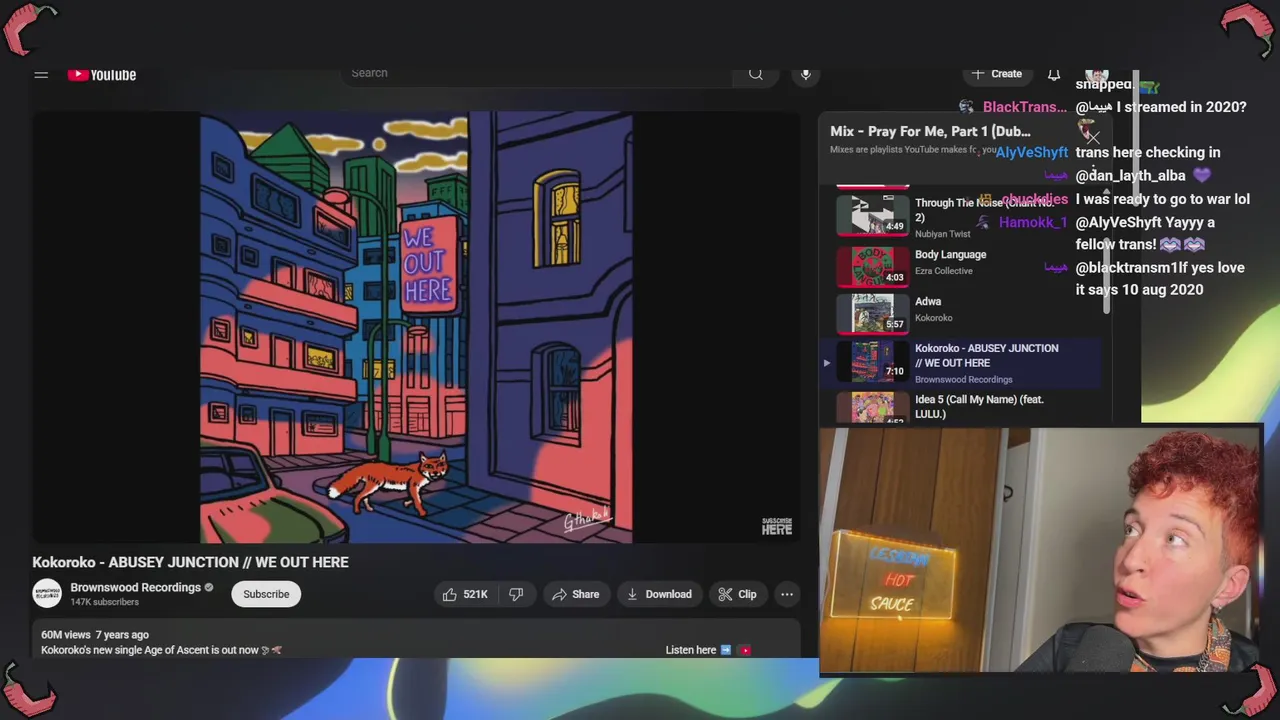Click the Mix - Pray For Me title

tap(930, 131)
